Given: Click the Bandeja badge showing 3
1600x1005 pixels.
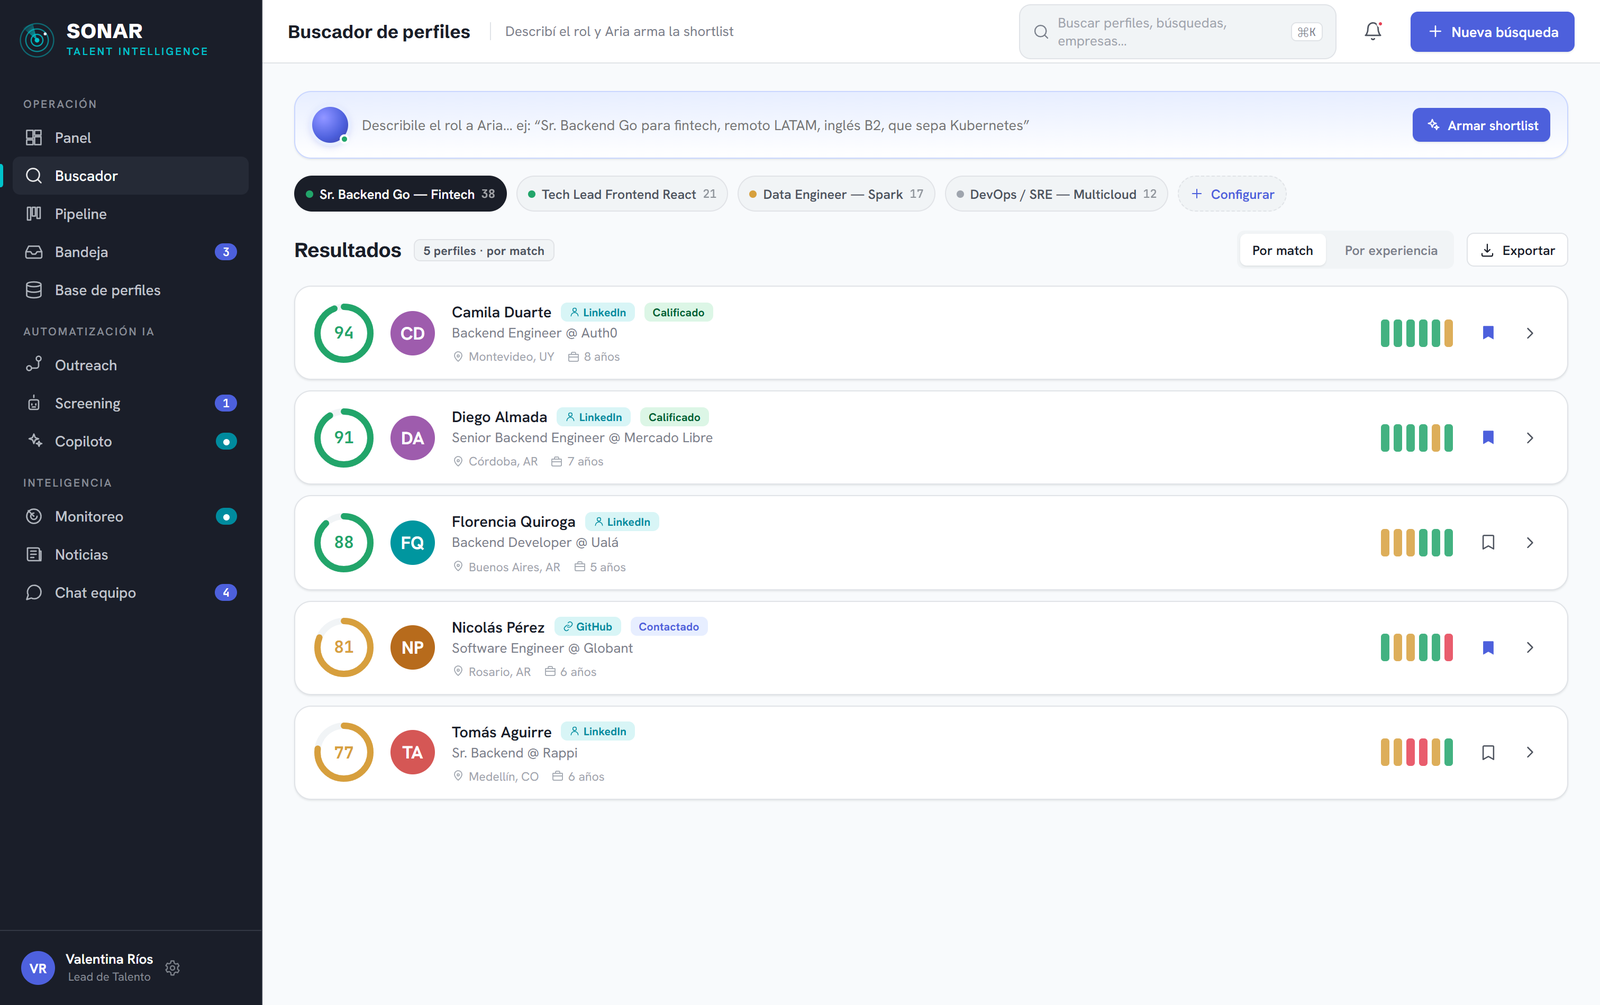Looking at the screenshot, I should (226, 252).
